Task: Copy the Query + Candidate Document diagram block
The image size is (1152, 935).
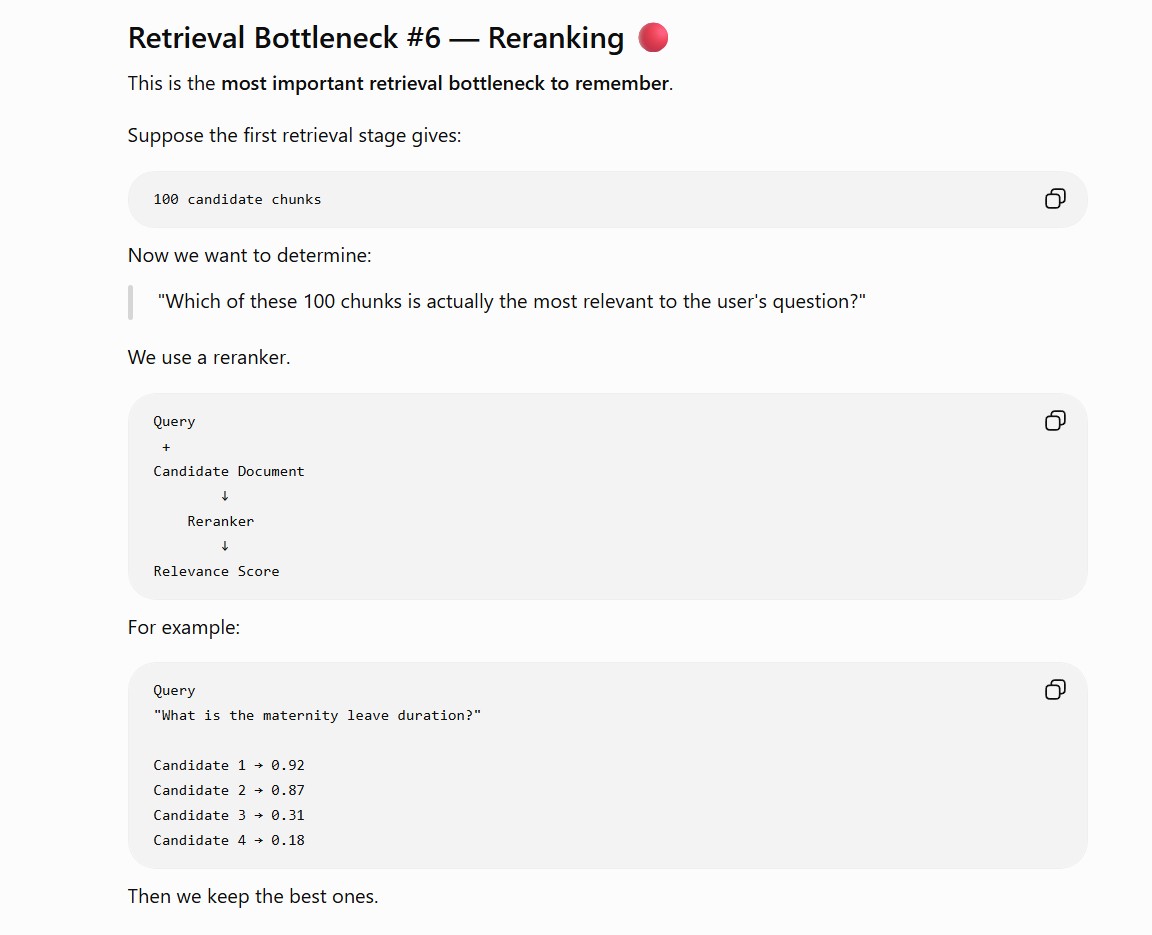Action: [x=1055, y=421]
